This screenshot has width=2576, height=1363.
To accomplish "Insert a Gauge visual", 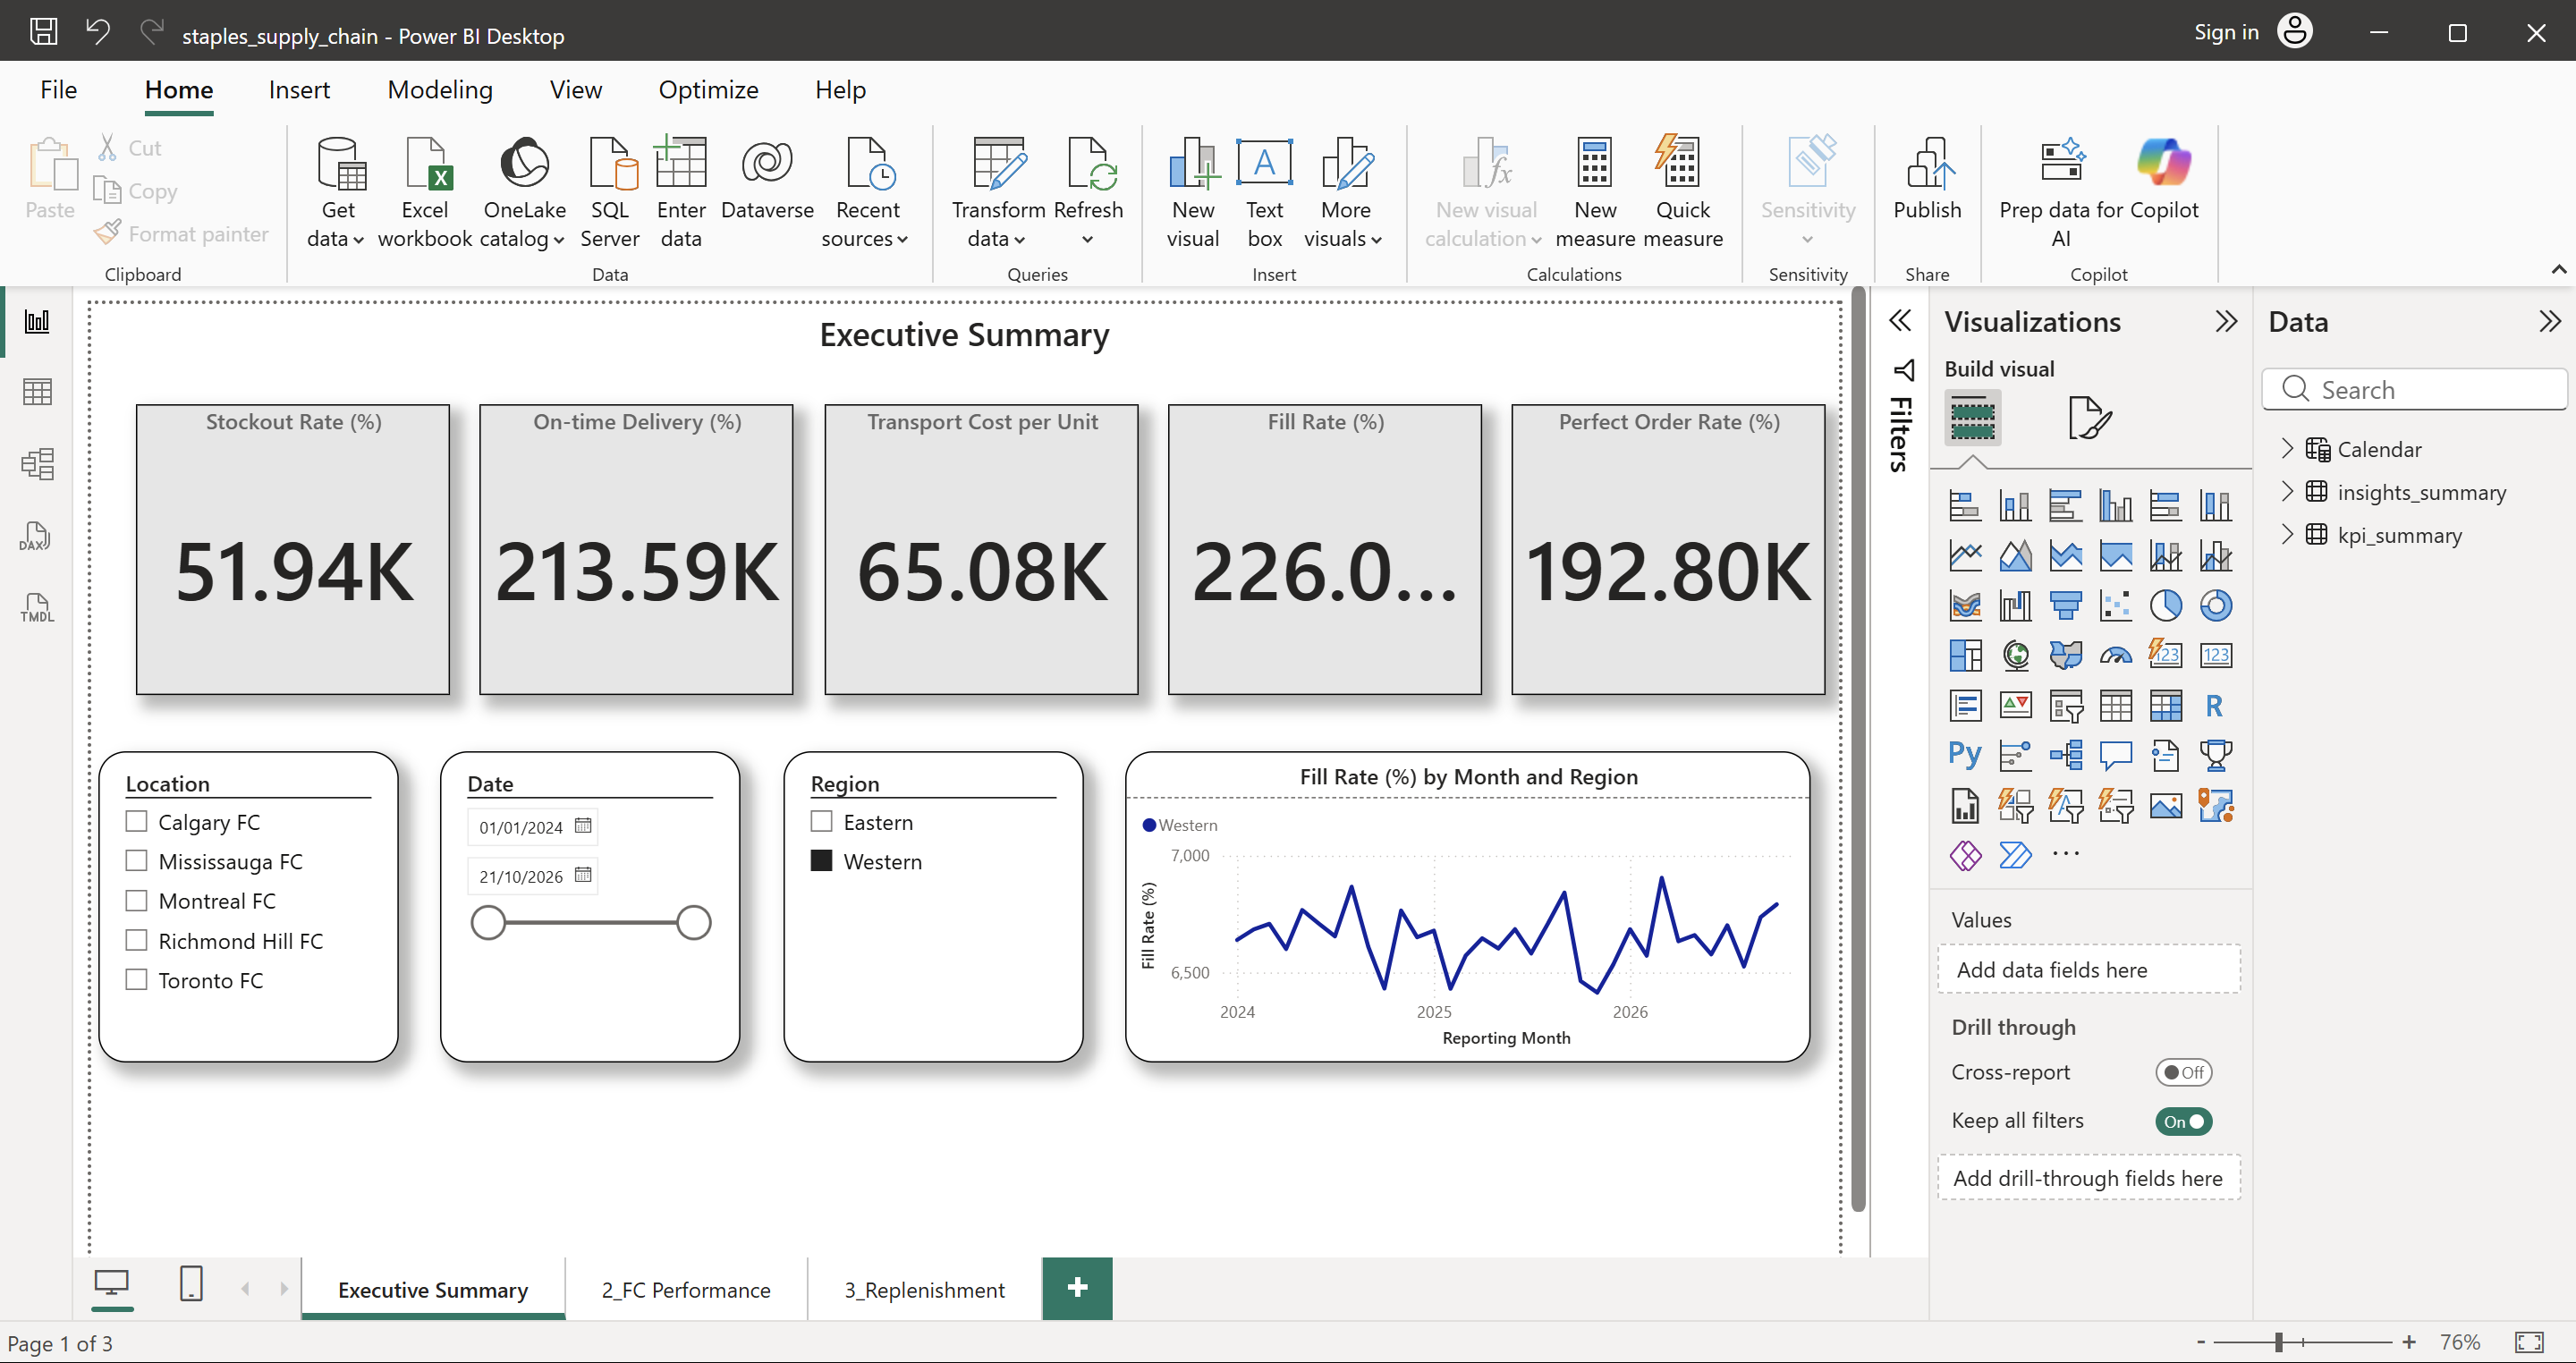I will (x=2117, y=655).
